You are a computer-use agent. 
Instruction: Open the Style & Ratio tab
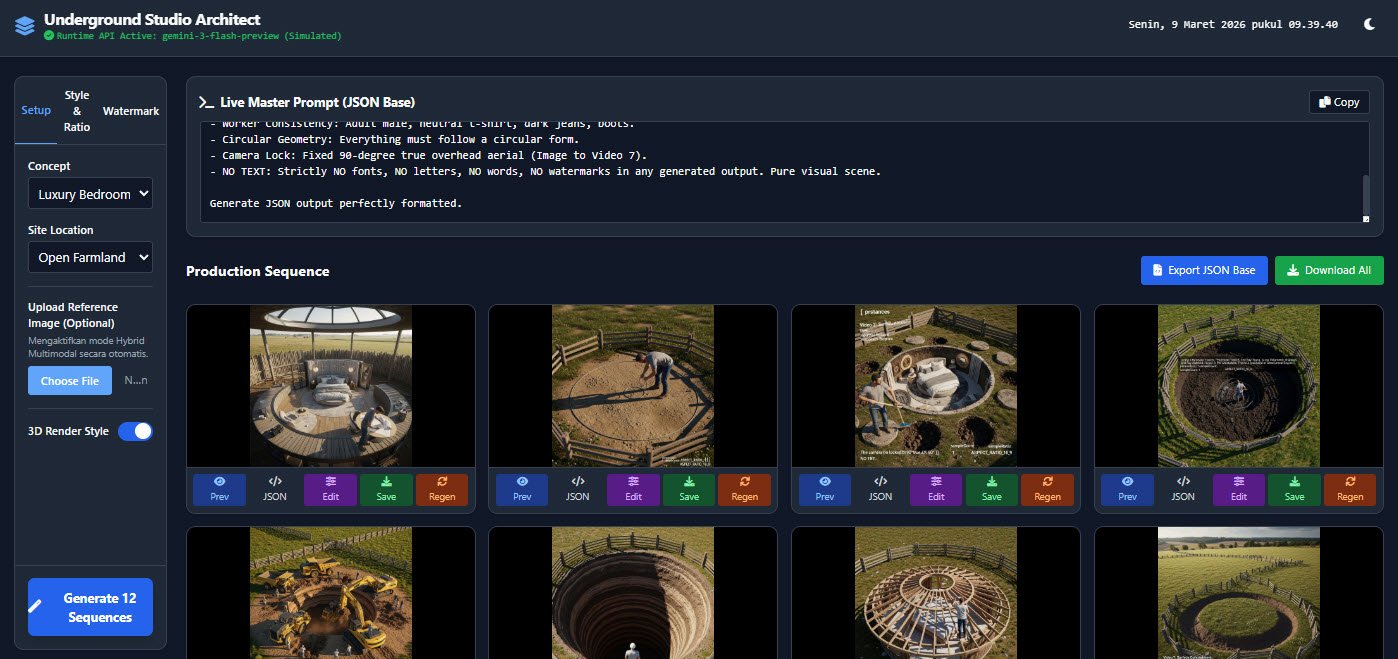[x=77, y=111]
